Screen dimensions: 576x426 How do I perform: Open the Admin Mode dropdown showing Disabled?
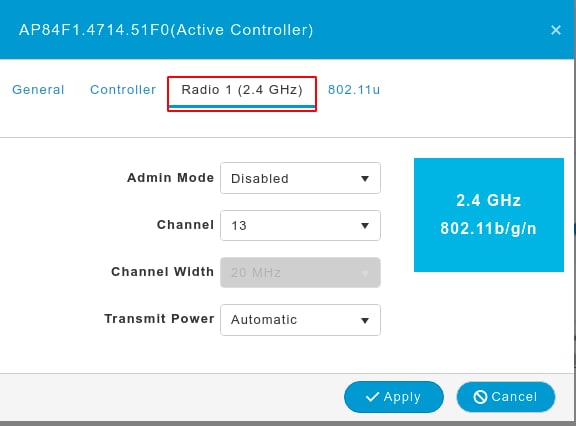click(x=300, y=178)
